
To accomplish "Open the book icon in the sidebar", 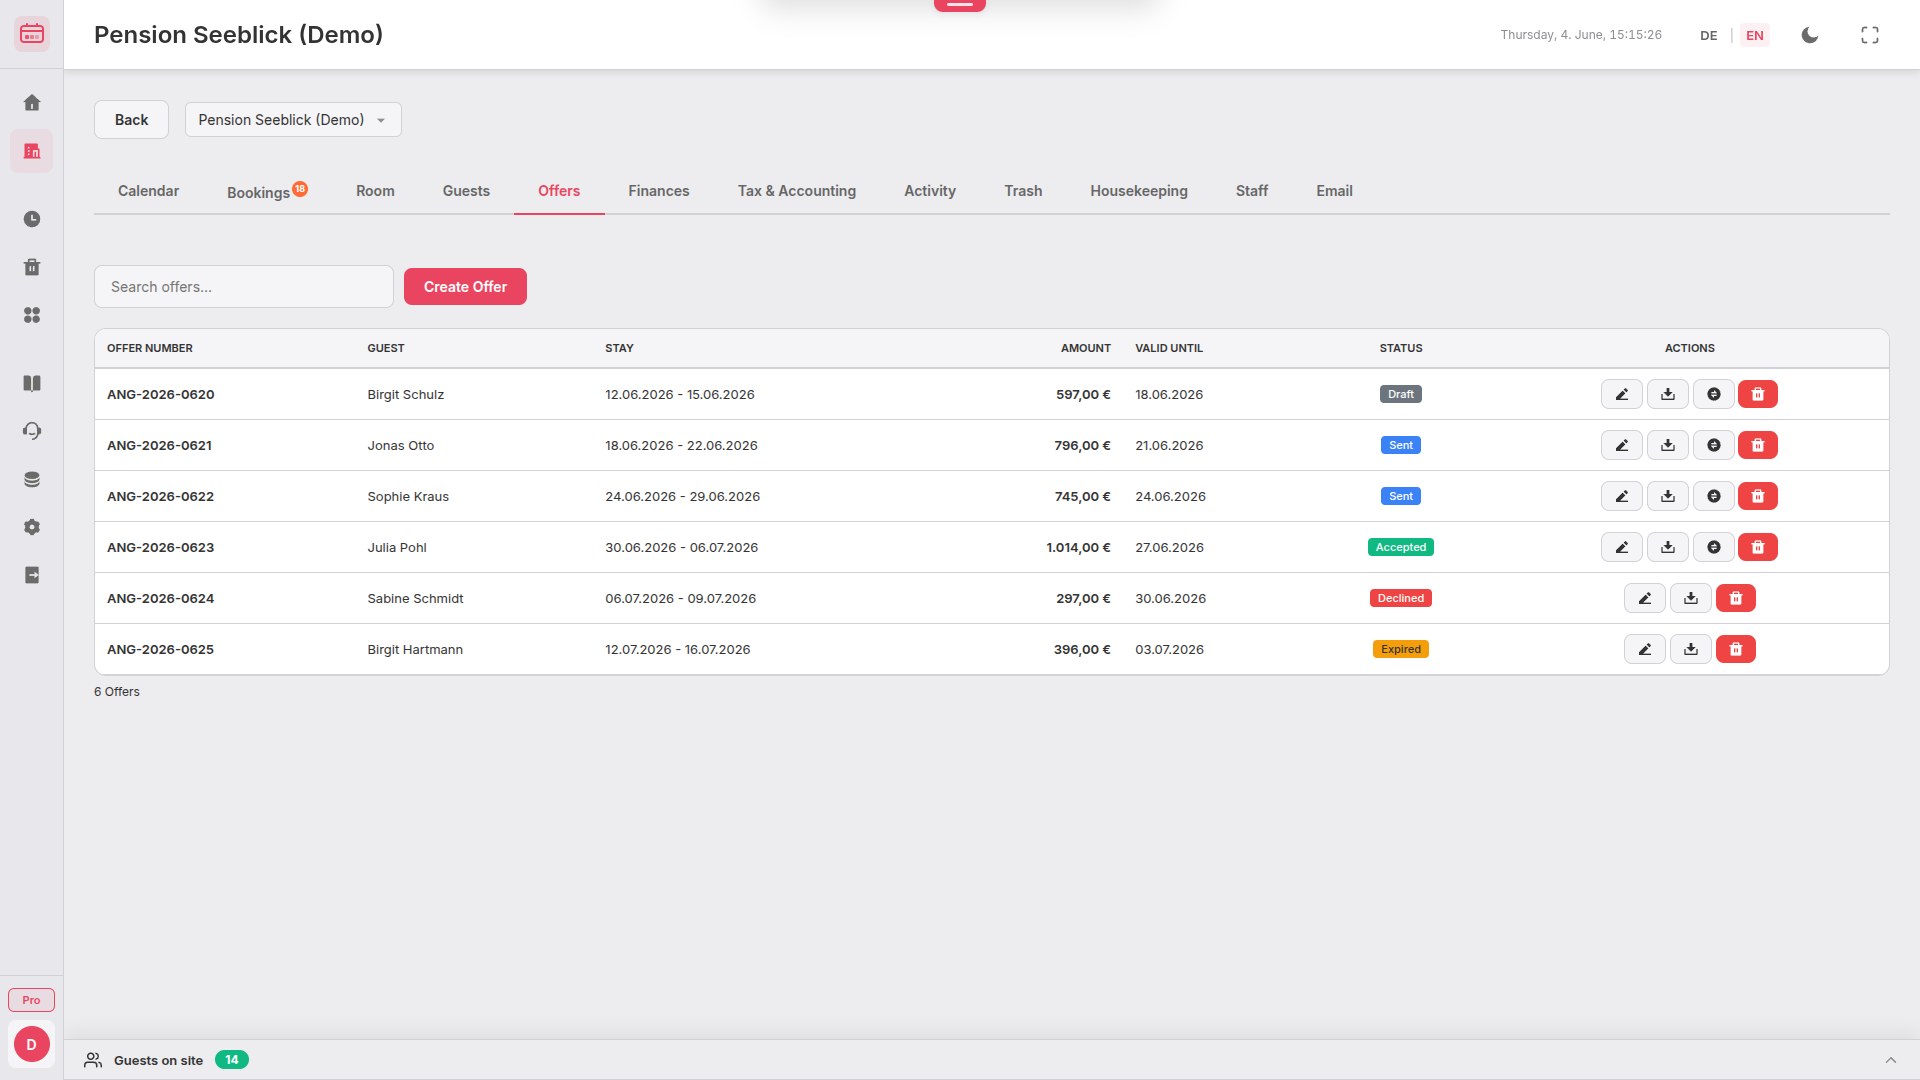I will 32,383.
